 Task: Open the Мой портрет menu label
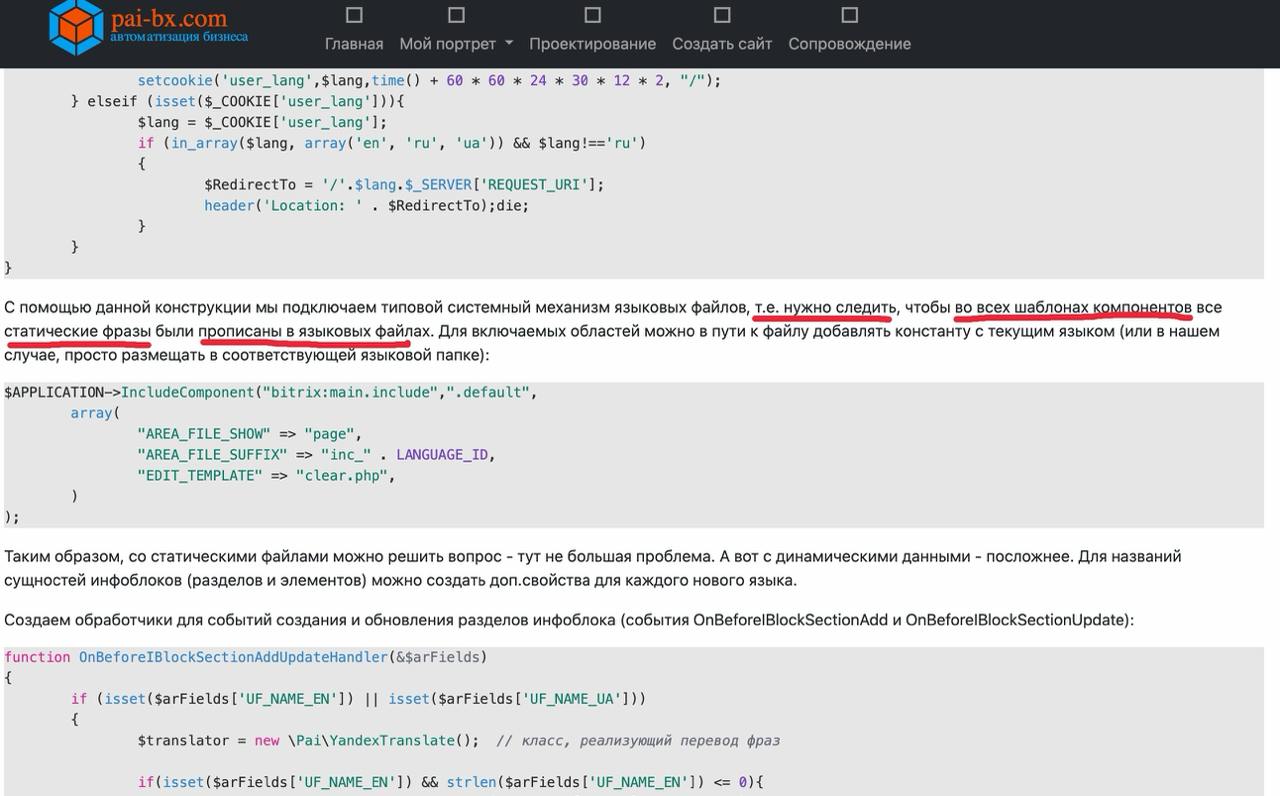(x=447, y=44)
